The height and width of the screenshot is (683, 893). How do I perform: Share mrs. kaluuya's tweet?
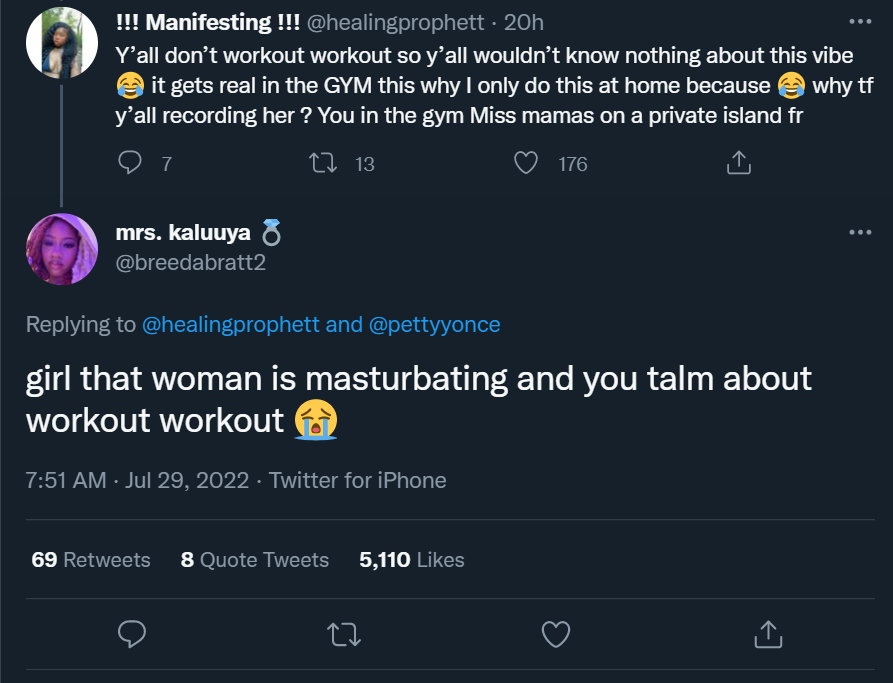coord(767,633)
